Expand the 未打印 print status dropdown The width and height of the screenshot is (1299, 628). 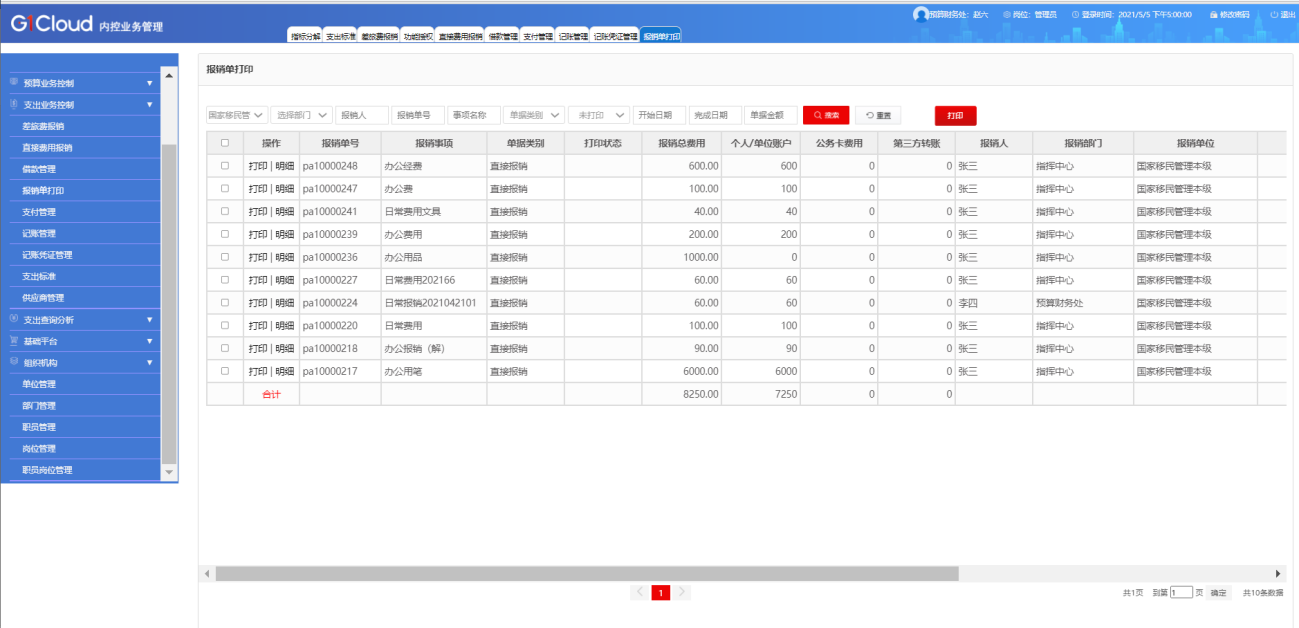[x=599, y=115]
